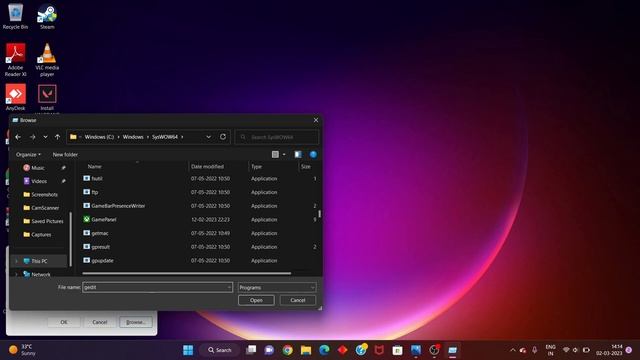
Task: Sort files by the Name column
Action: (x=95, y=167)
